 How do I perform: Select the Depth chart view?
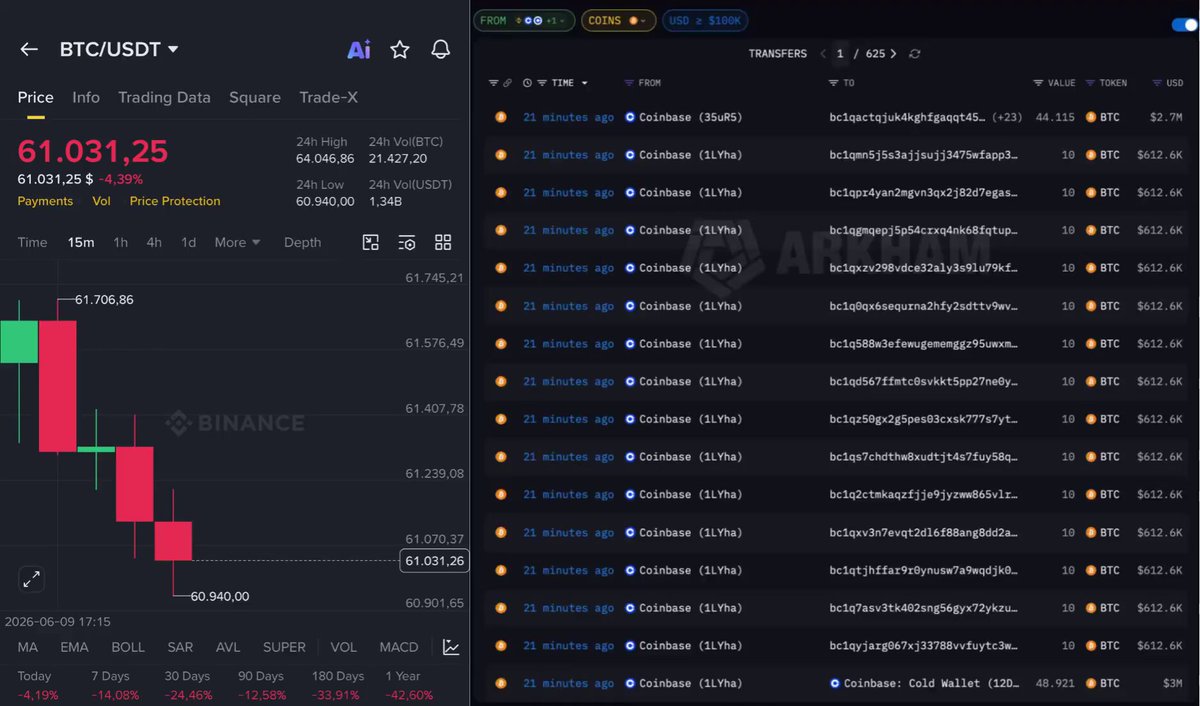click(303, 242)
